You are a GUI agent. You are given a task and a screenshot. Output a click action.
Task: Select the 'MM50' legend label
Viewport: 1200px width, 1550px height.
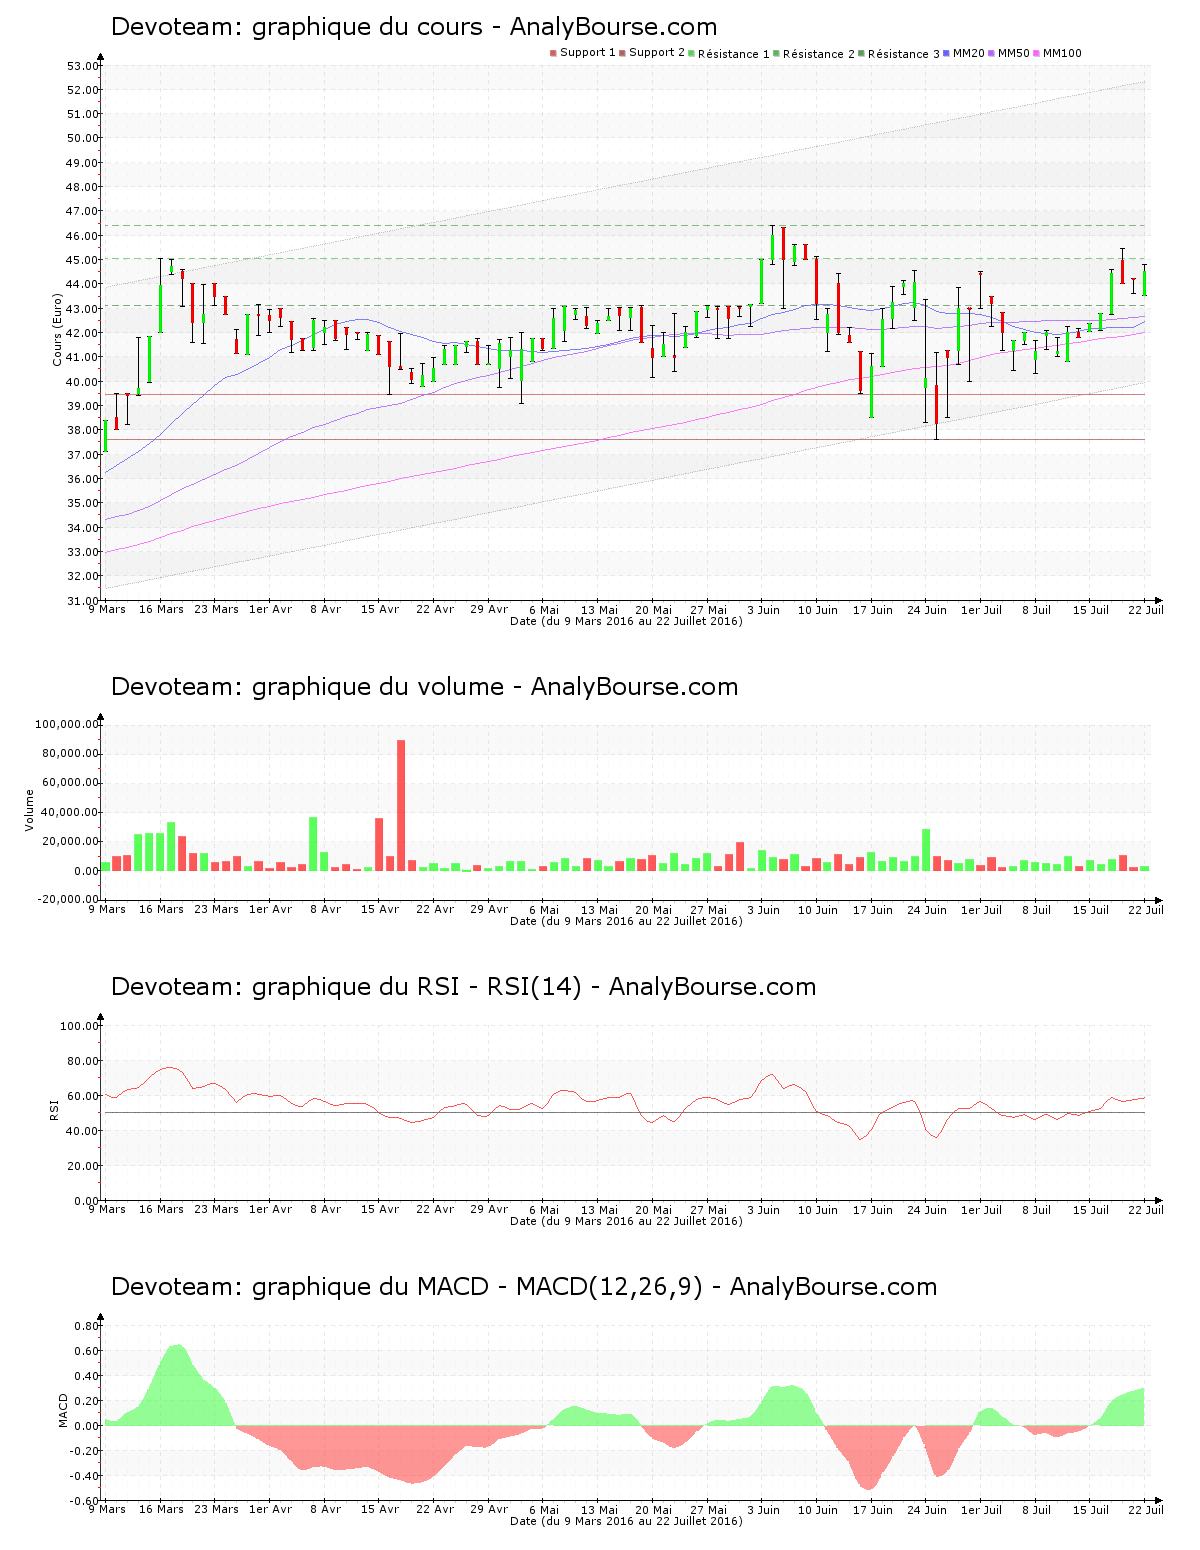click(1013, 53)
